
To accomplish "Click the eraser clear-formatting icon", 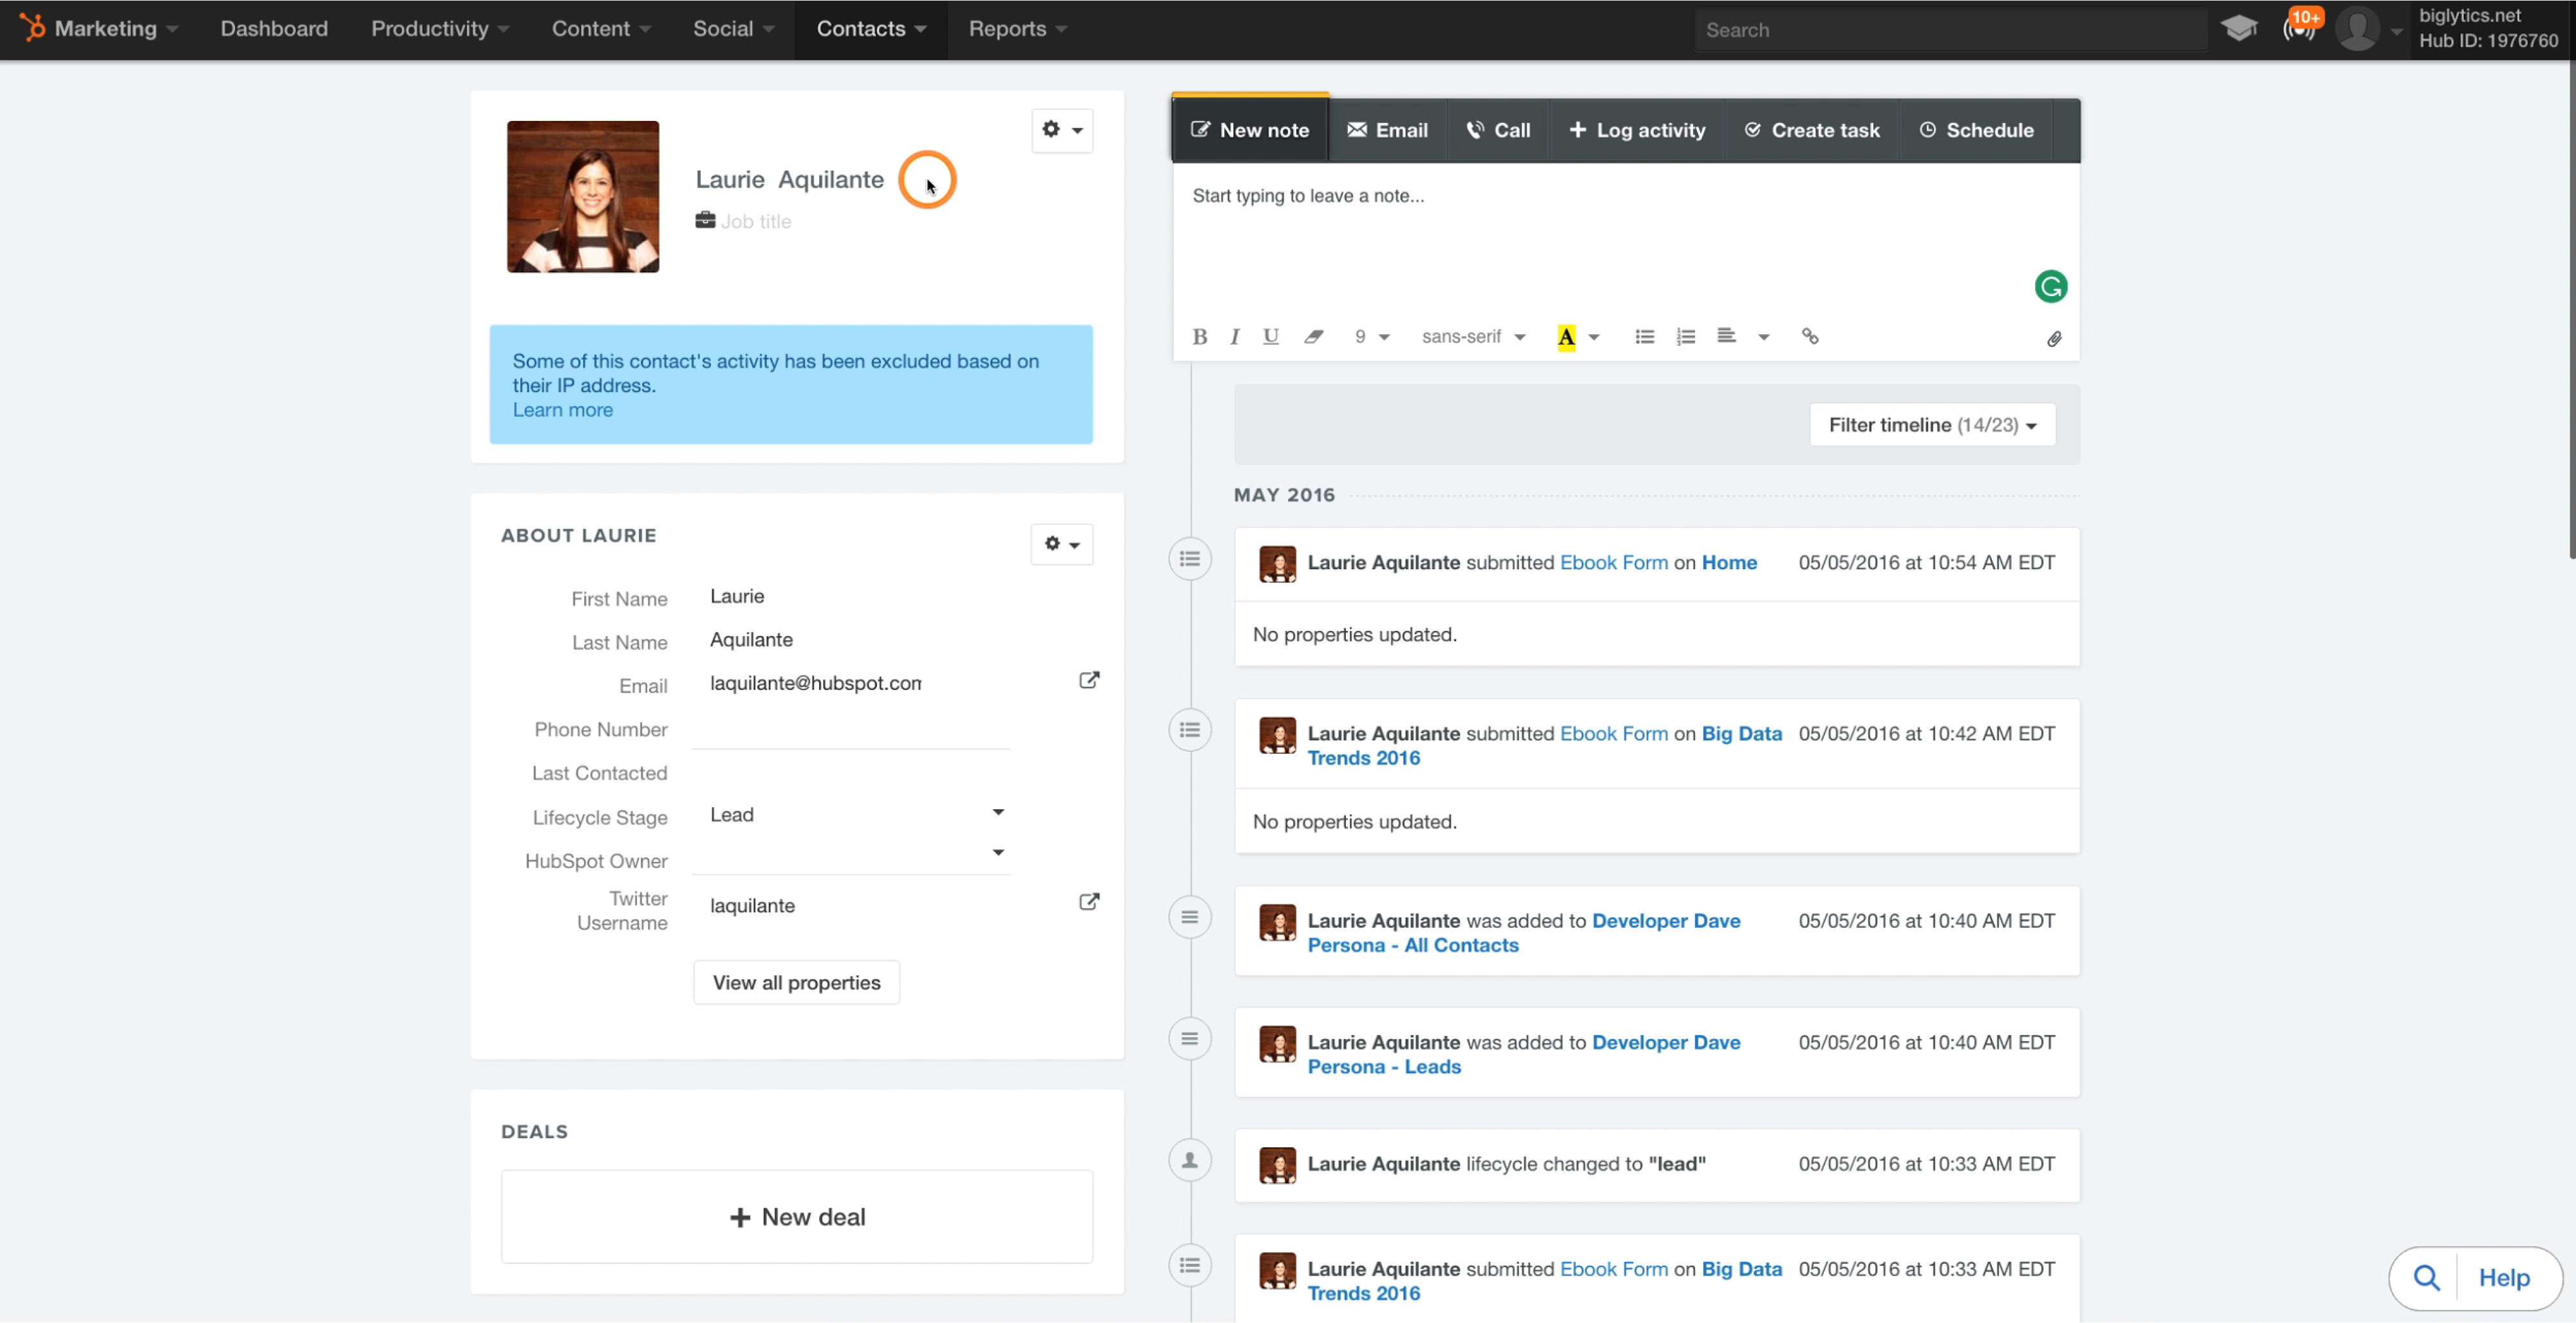I will [x=1313, y=337].
